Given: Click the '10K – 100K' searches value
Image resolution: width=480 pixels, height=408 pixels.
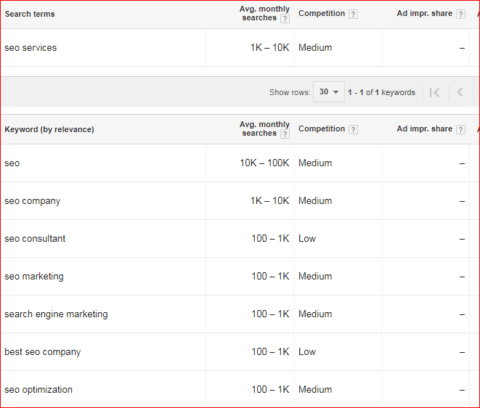Looking at the screenshot, I should tap(265, 163).
